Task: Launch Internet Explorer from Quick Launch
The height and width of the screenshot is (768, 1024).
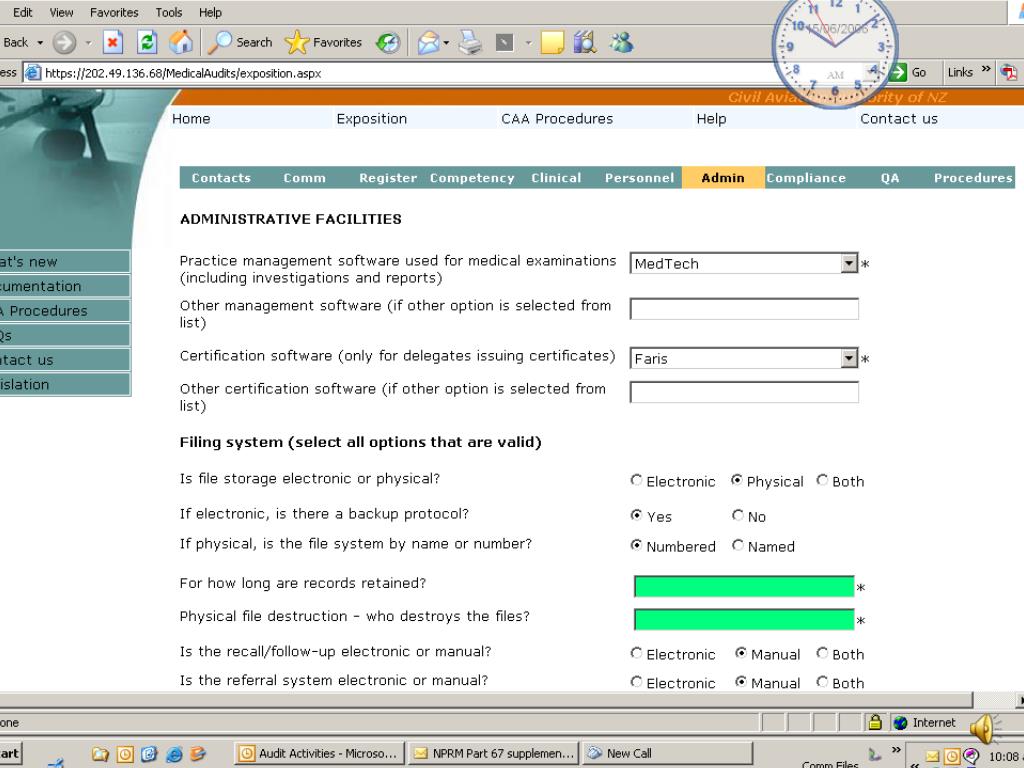Action: 174,754
